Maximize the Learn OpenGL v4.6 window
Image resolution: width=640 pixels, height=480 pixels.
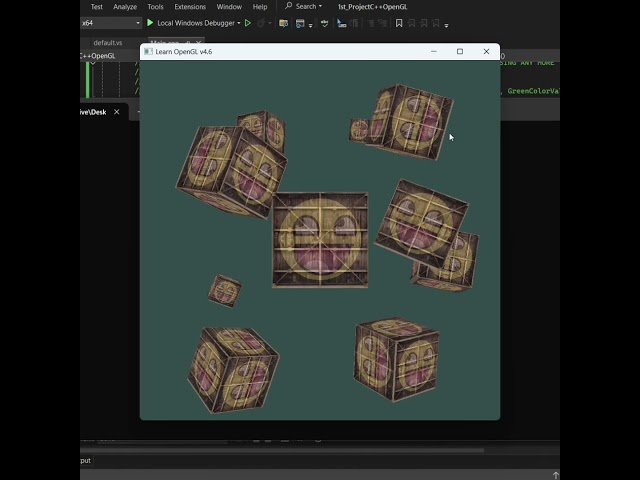point(460,51)
